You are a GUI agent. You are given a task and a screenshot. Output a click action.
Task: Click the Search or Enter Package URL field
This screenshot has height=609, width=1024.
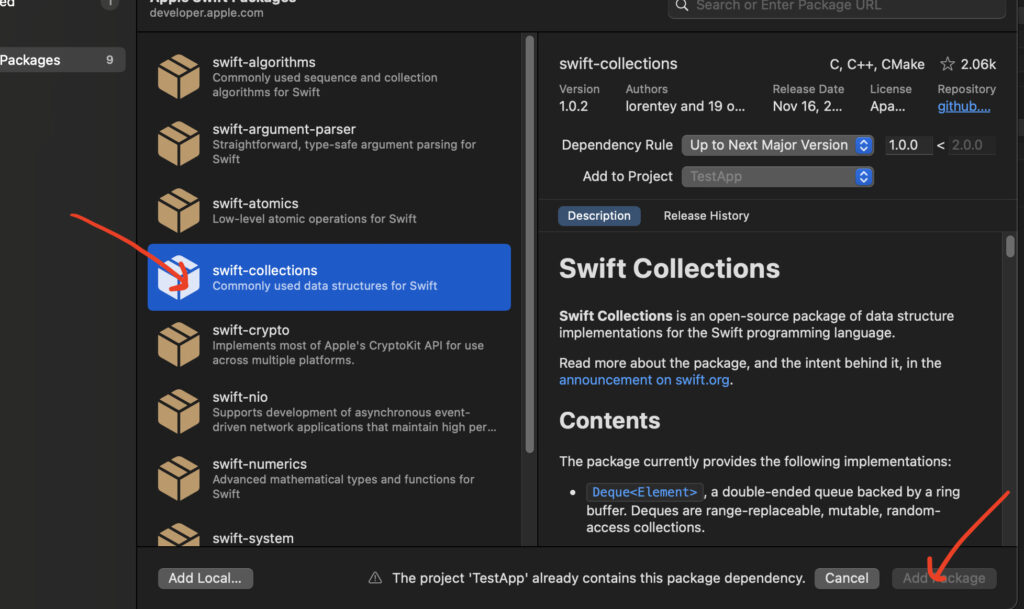pyautogui.click(x=836, y=7)
